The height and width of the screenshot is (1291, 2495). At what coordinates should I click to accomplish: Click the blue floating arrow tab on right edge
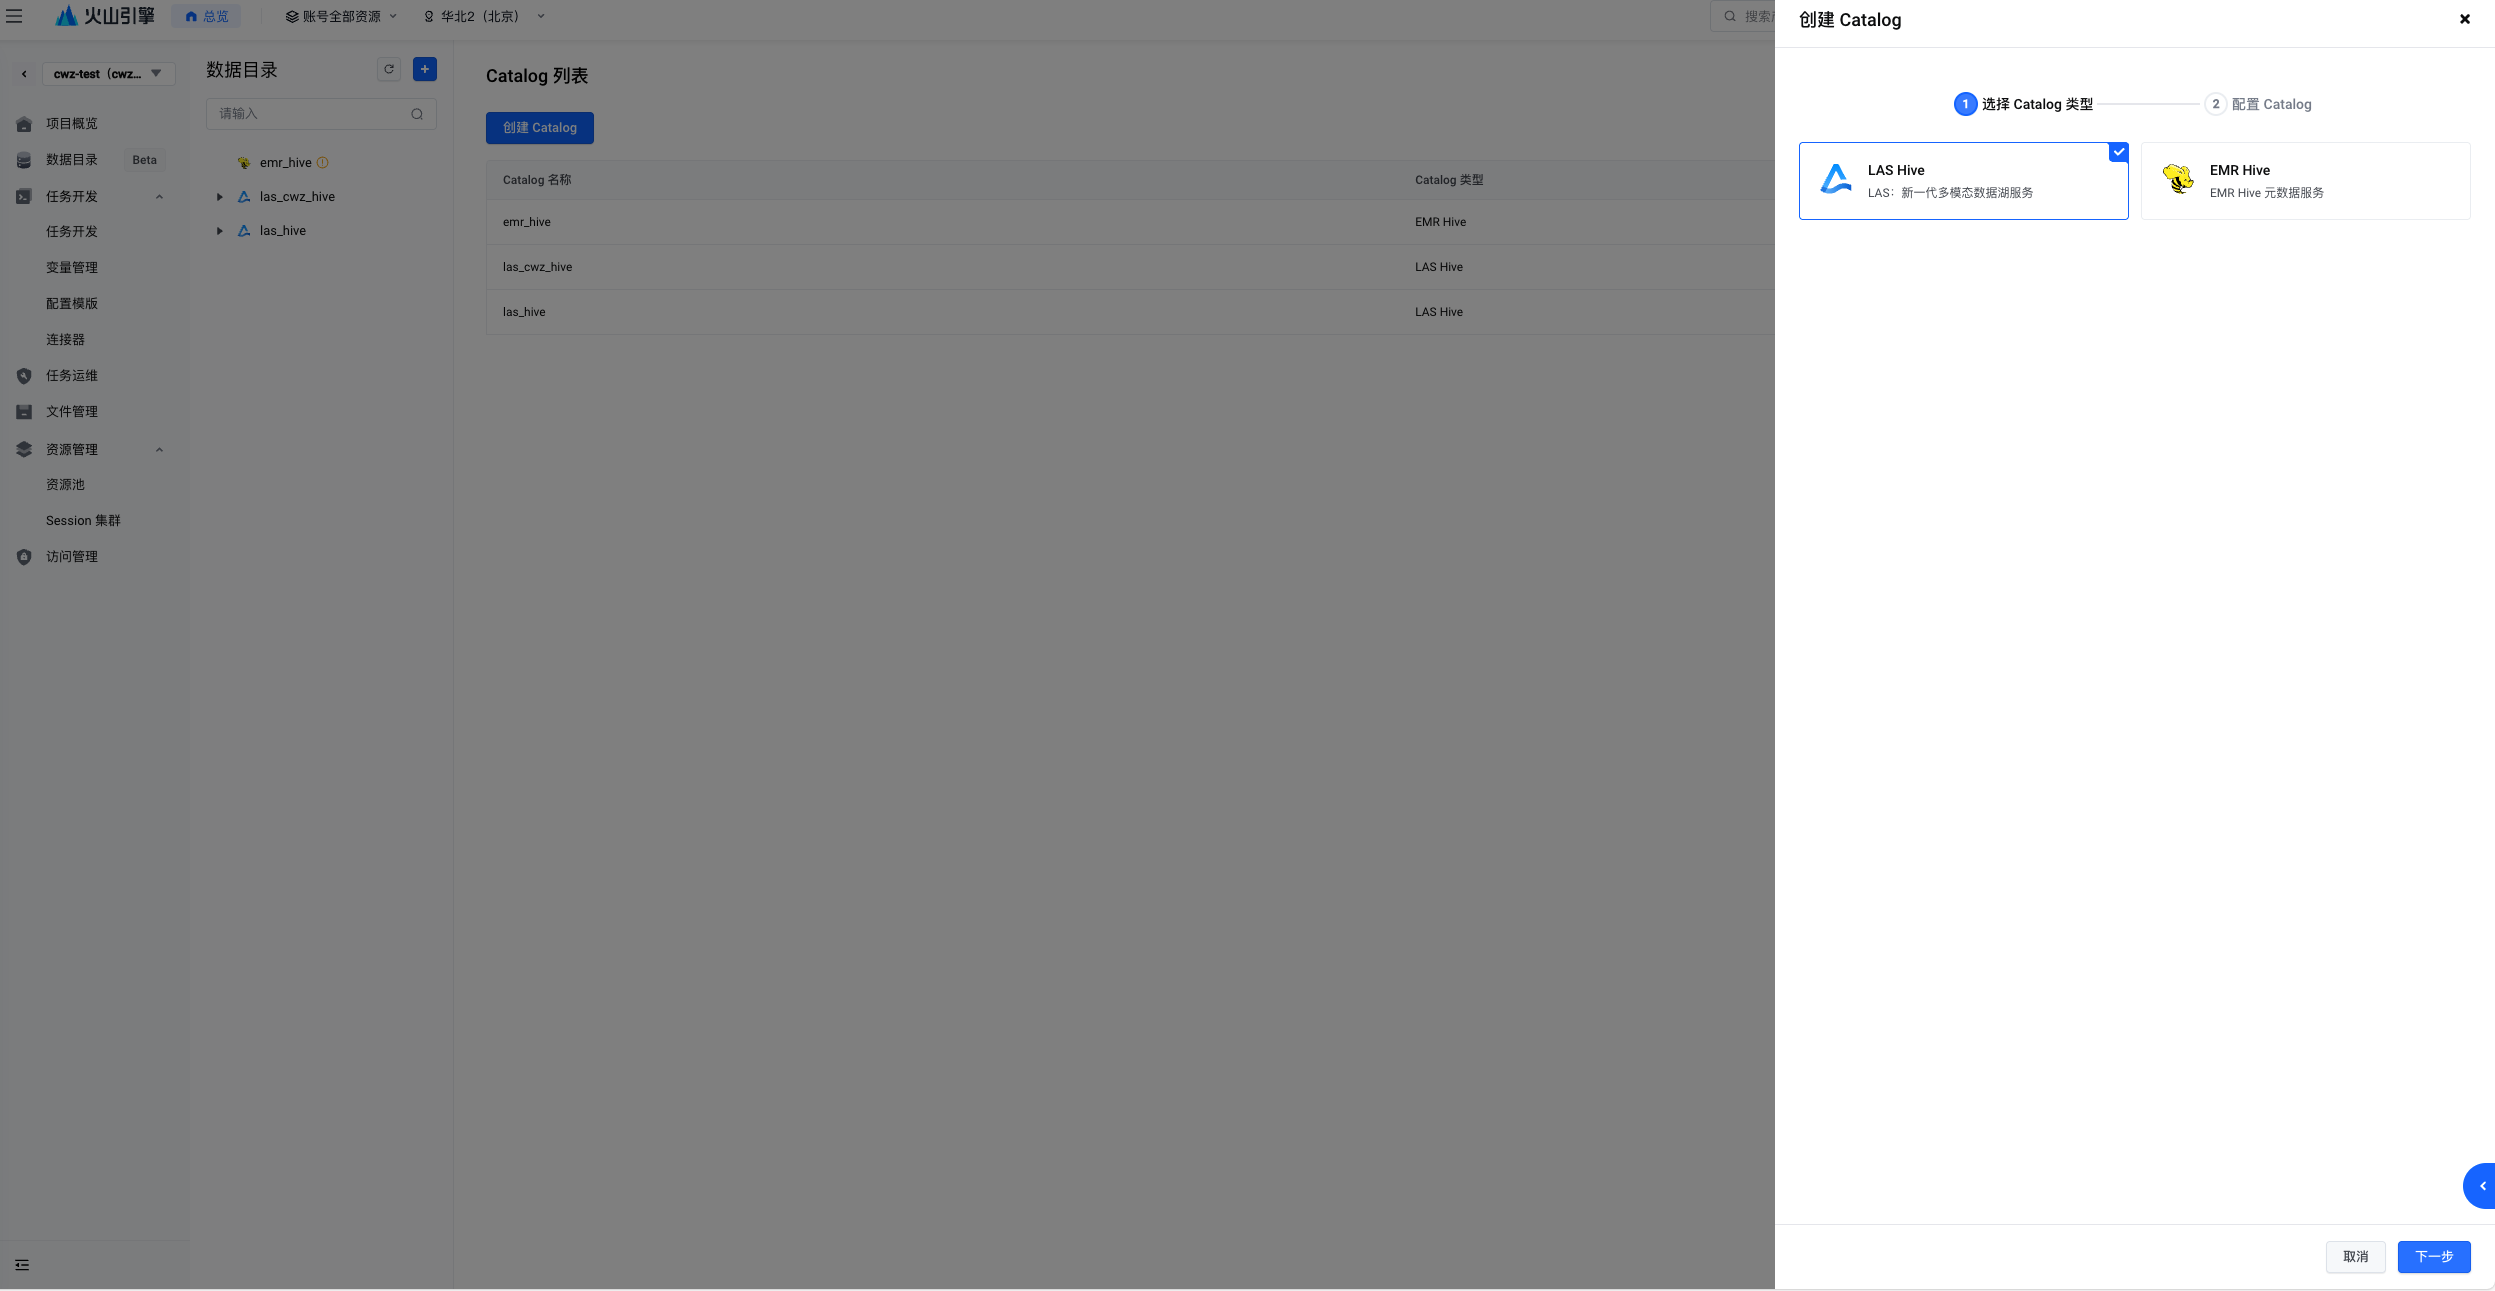[x=2481, y=1186]
